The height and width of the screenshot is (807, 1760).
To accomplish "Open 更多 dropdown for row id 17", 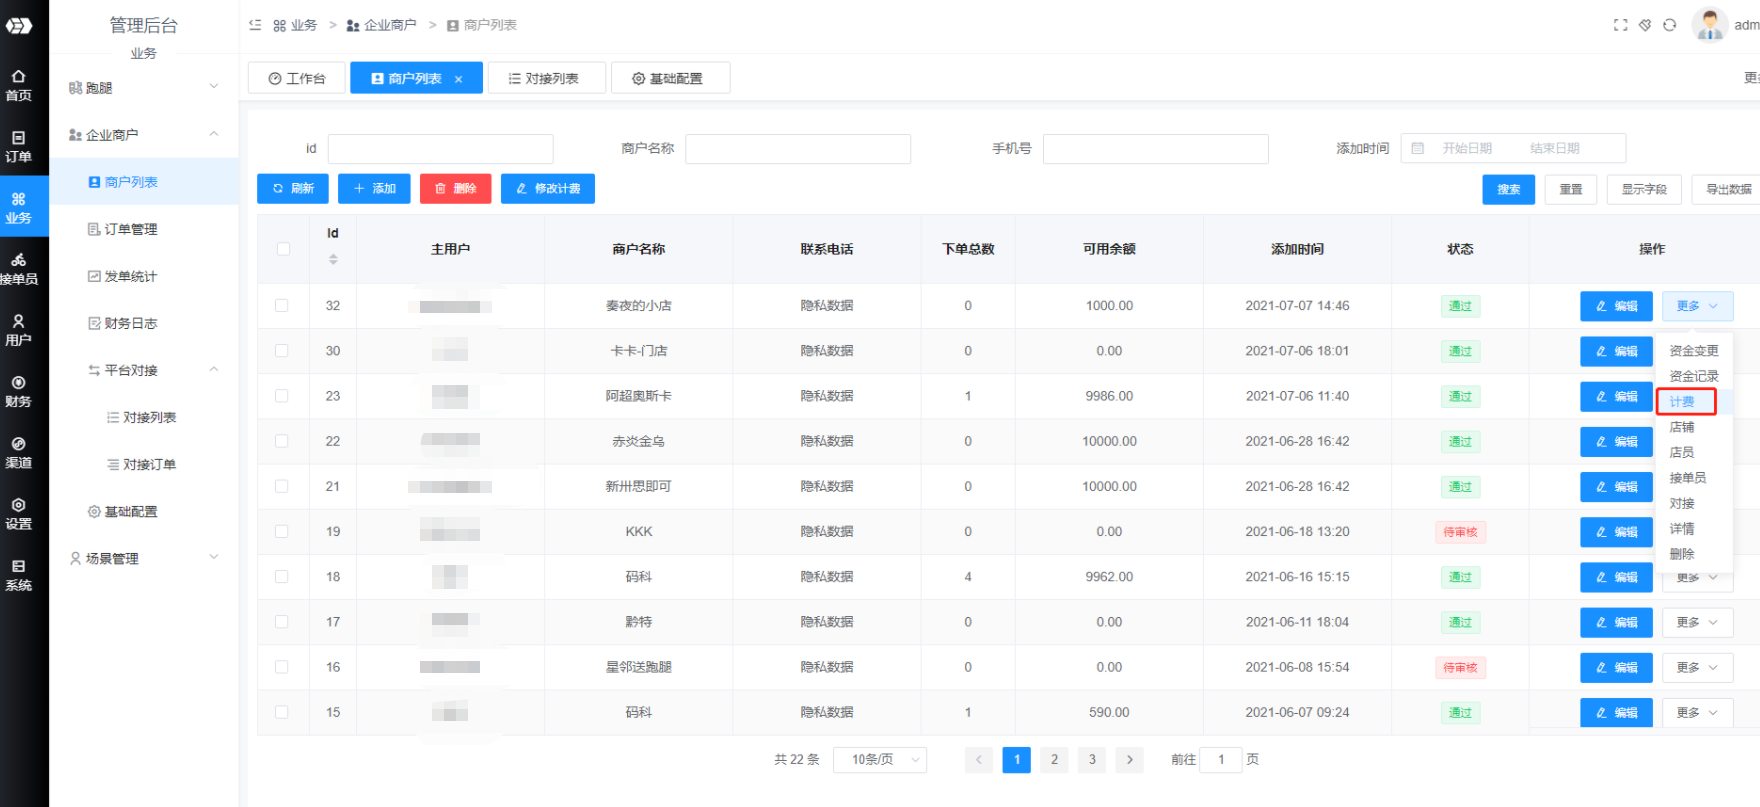I will tap(1696, 622).
